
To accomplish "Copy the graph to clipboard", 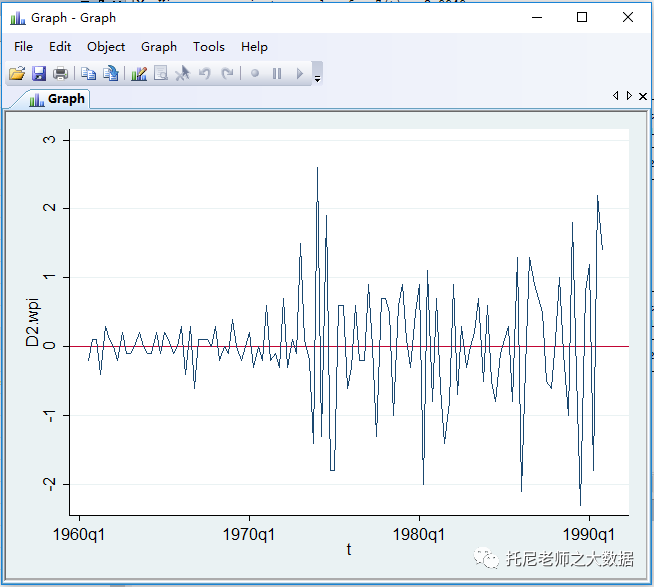I will tap(88, 73).
